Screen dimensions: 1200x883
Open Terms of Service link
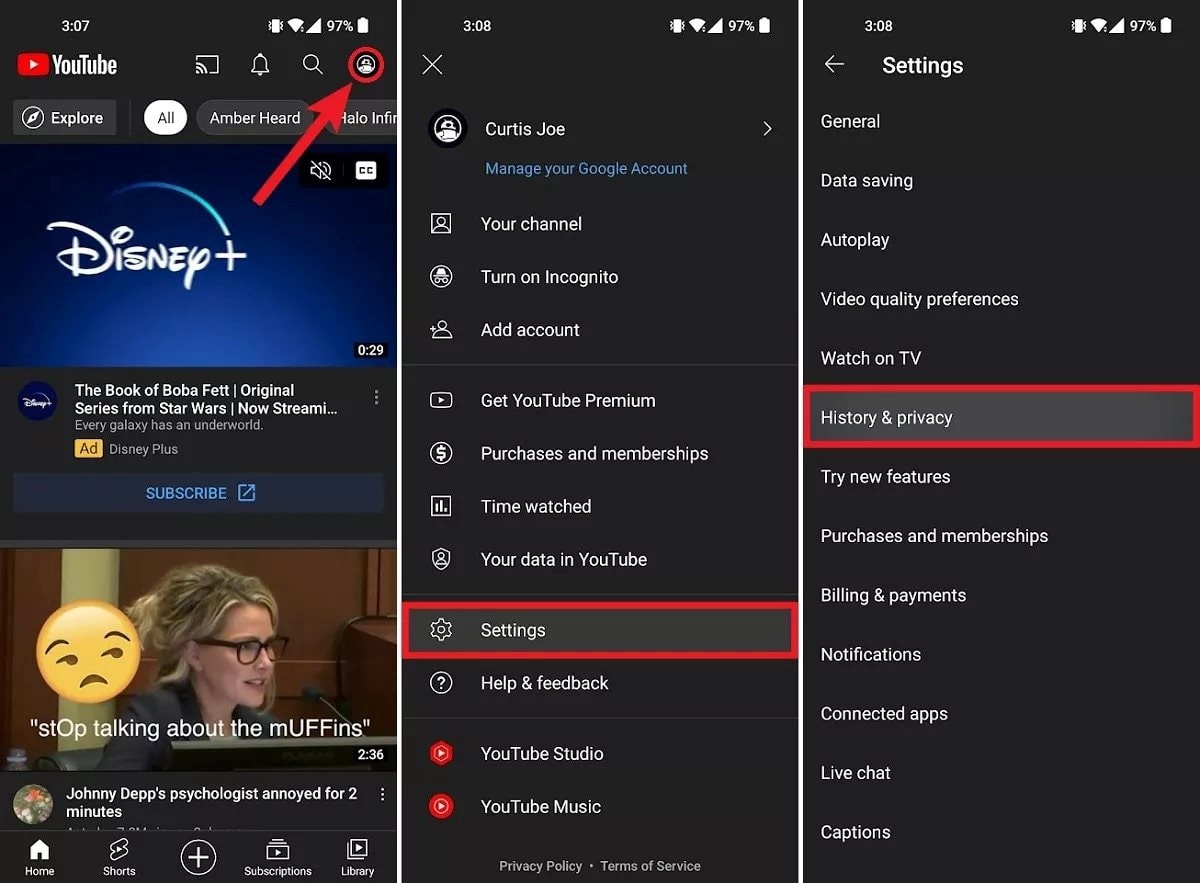point(650,866)
